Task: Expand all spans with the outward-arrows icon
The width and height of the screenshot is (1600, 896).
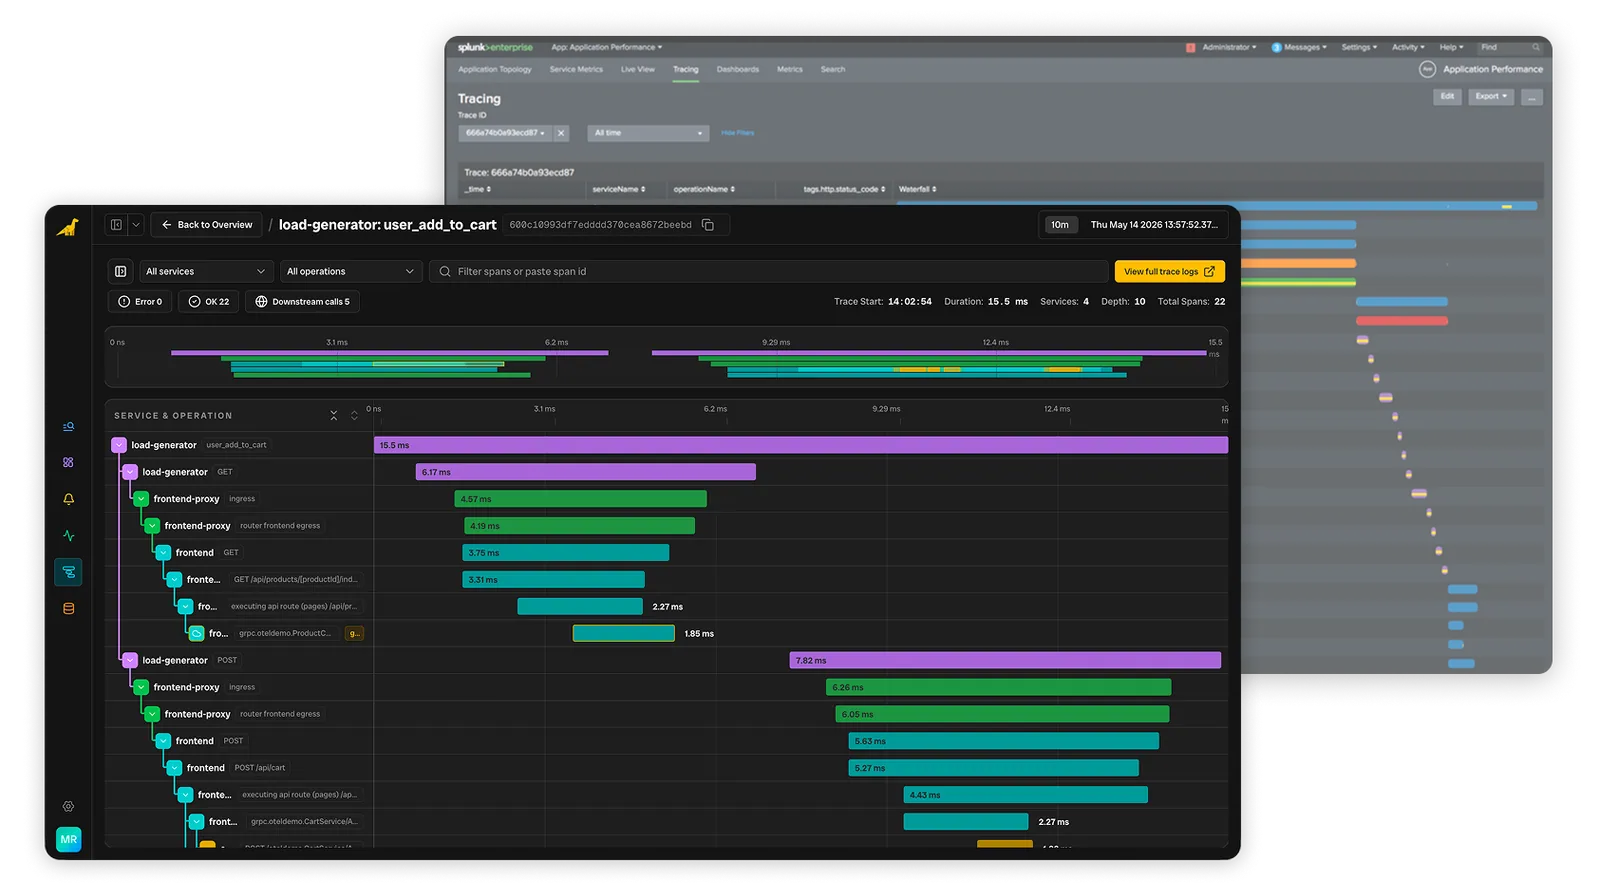Action: (354, 416)
